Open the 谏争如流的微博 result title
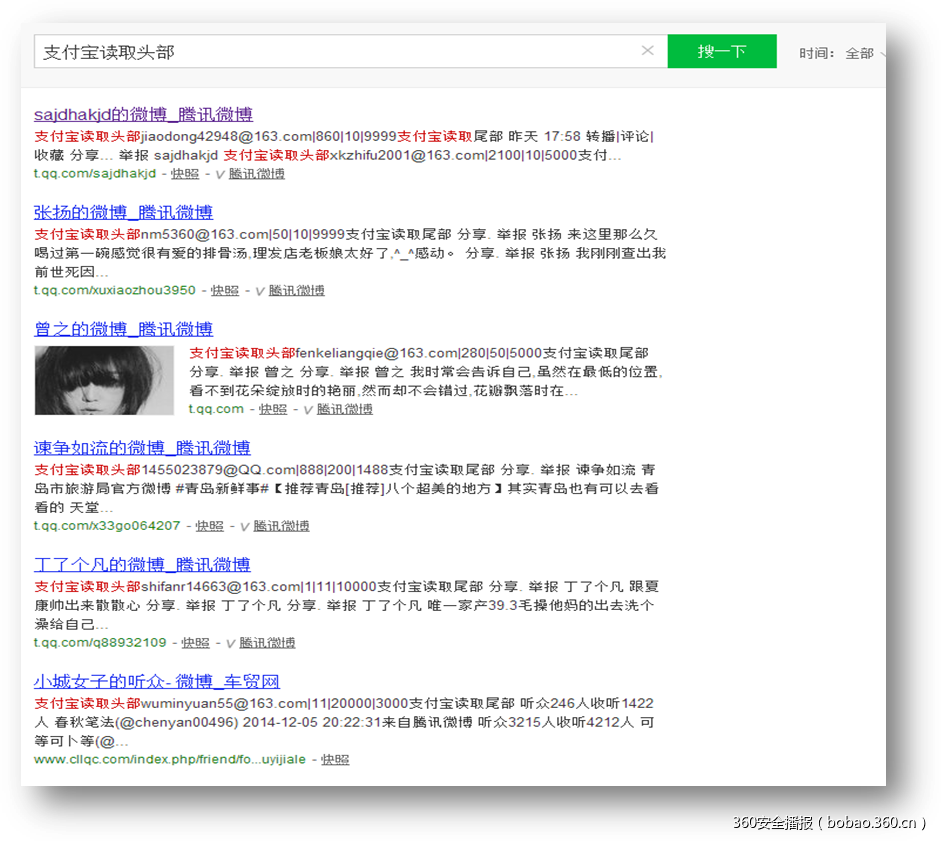The height and width of the screenshot is (841, 941). (x=142, y=447)
